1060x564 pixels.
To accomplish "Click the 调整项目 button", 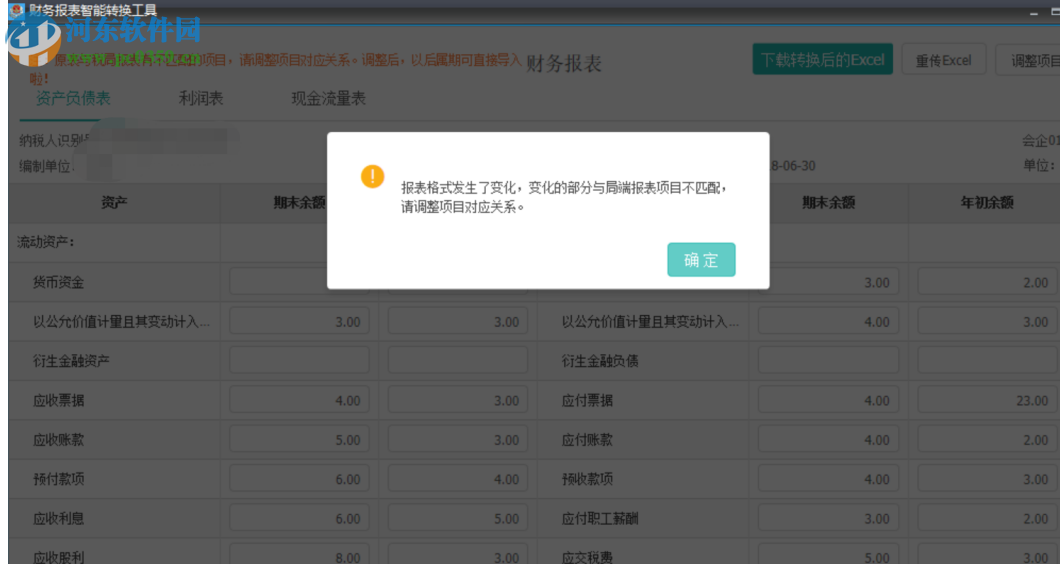I will pyautogui.click(x=1029, y=60).
